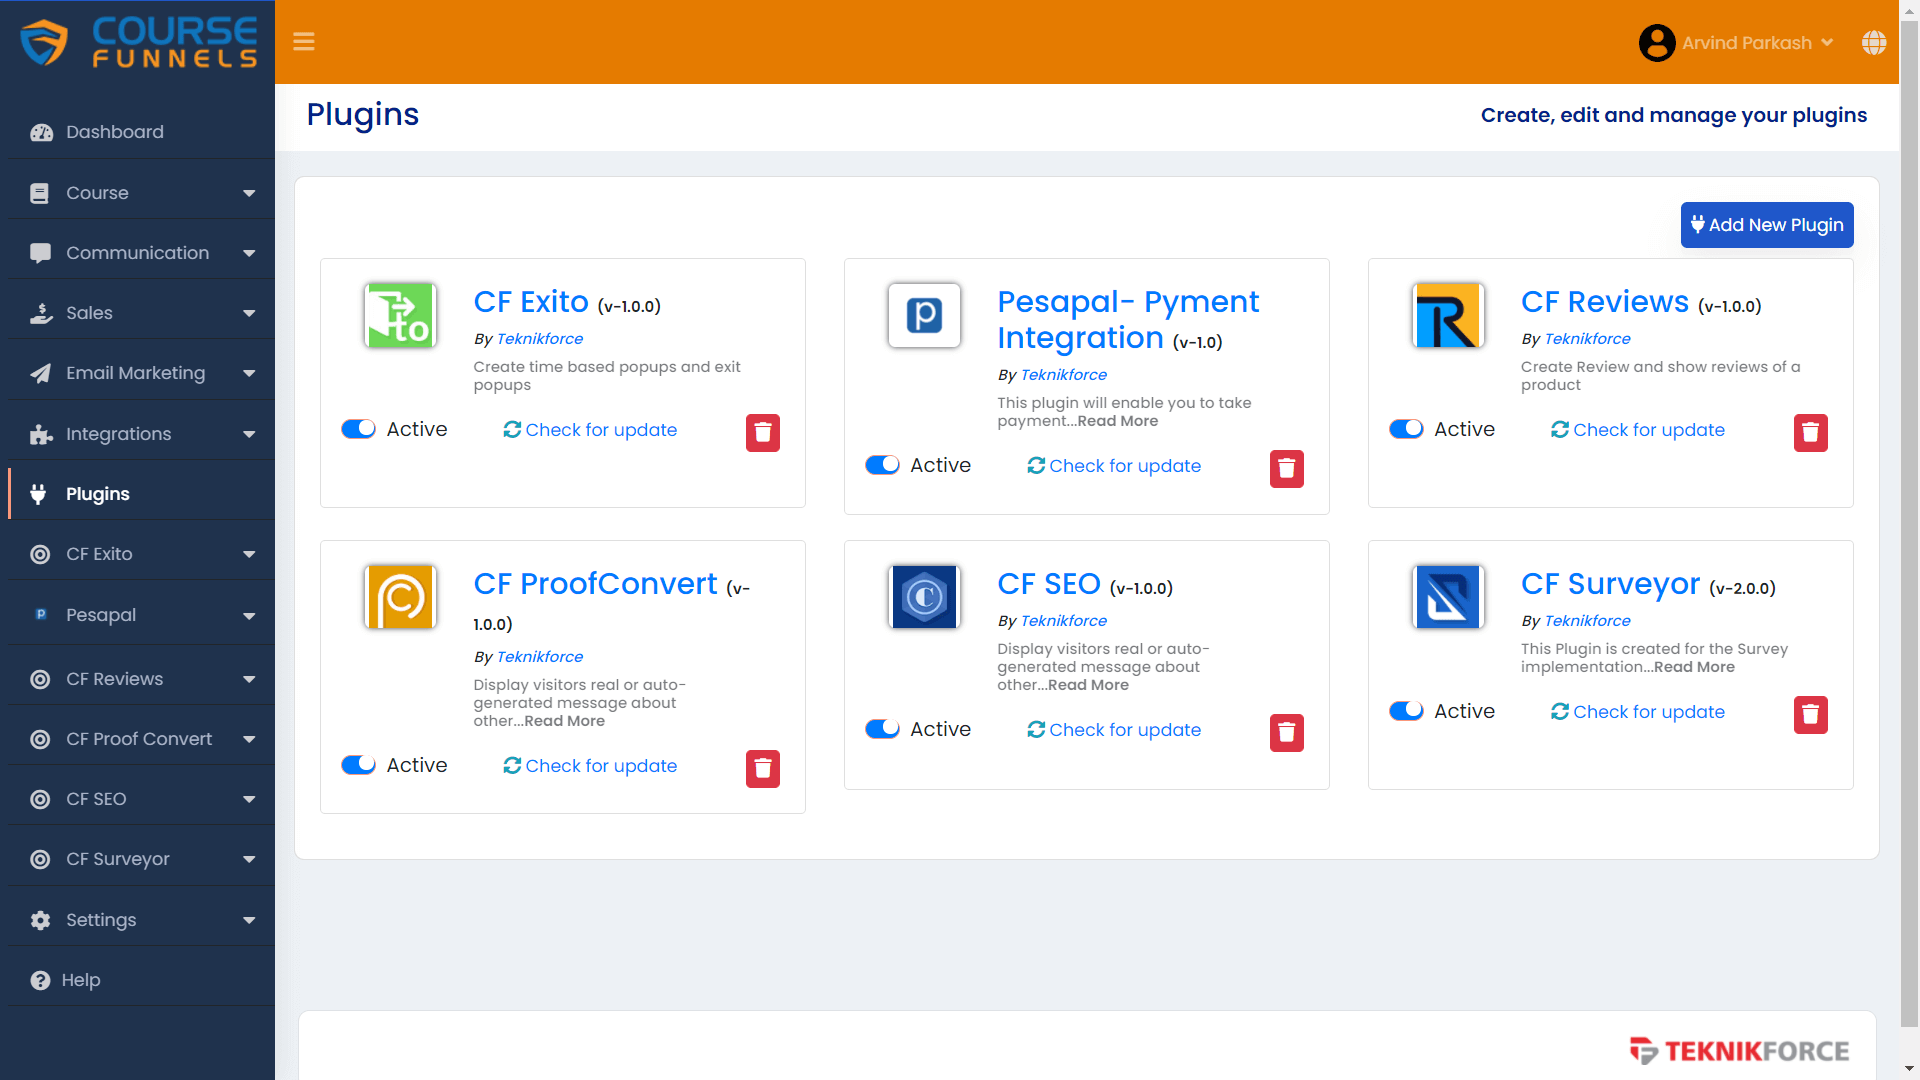Click the CF Exito plugin logo
Image resolution: width=1920 pixels, height=1080 pixels.
click(x=400, y=315)
